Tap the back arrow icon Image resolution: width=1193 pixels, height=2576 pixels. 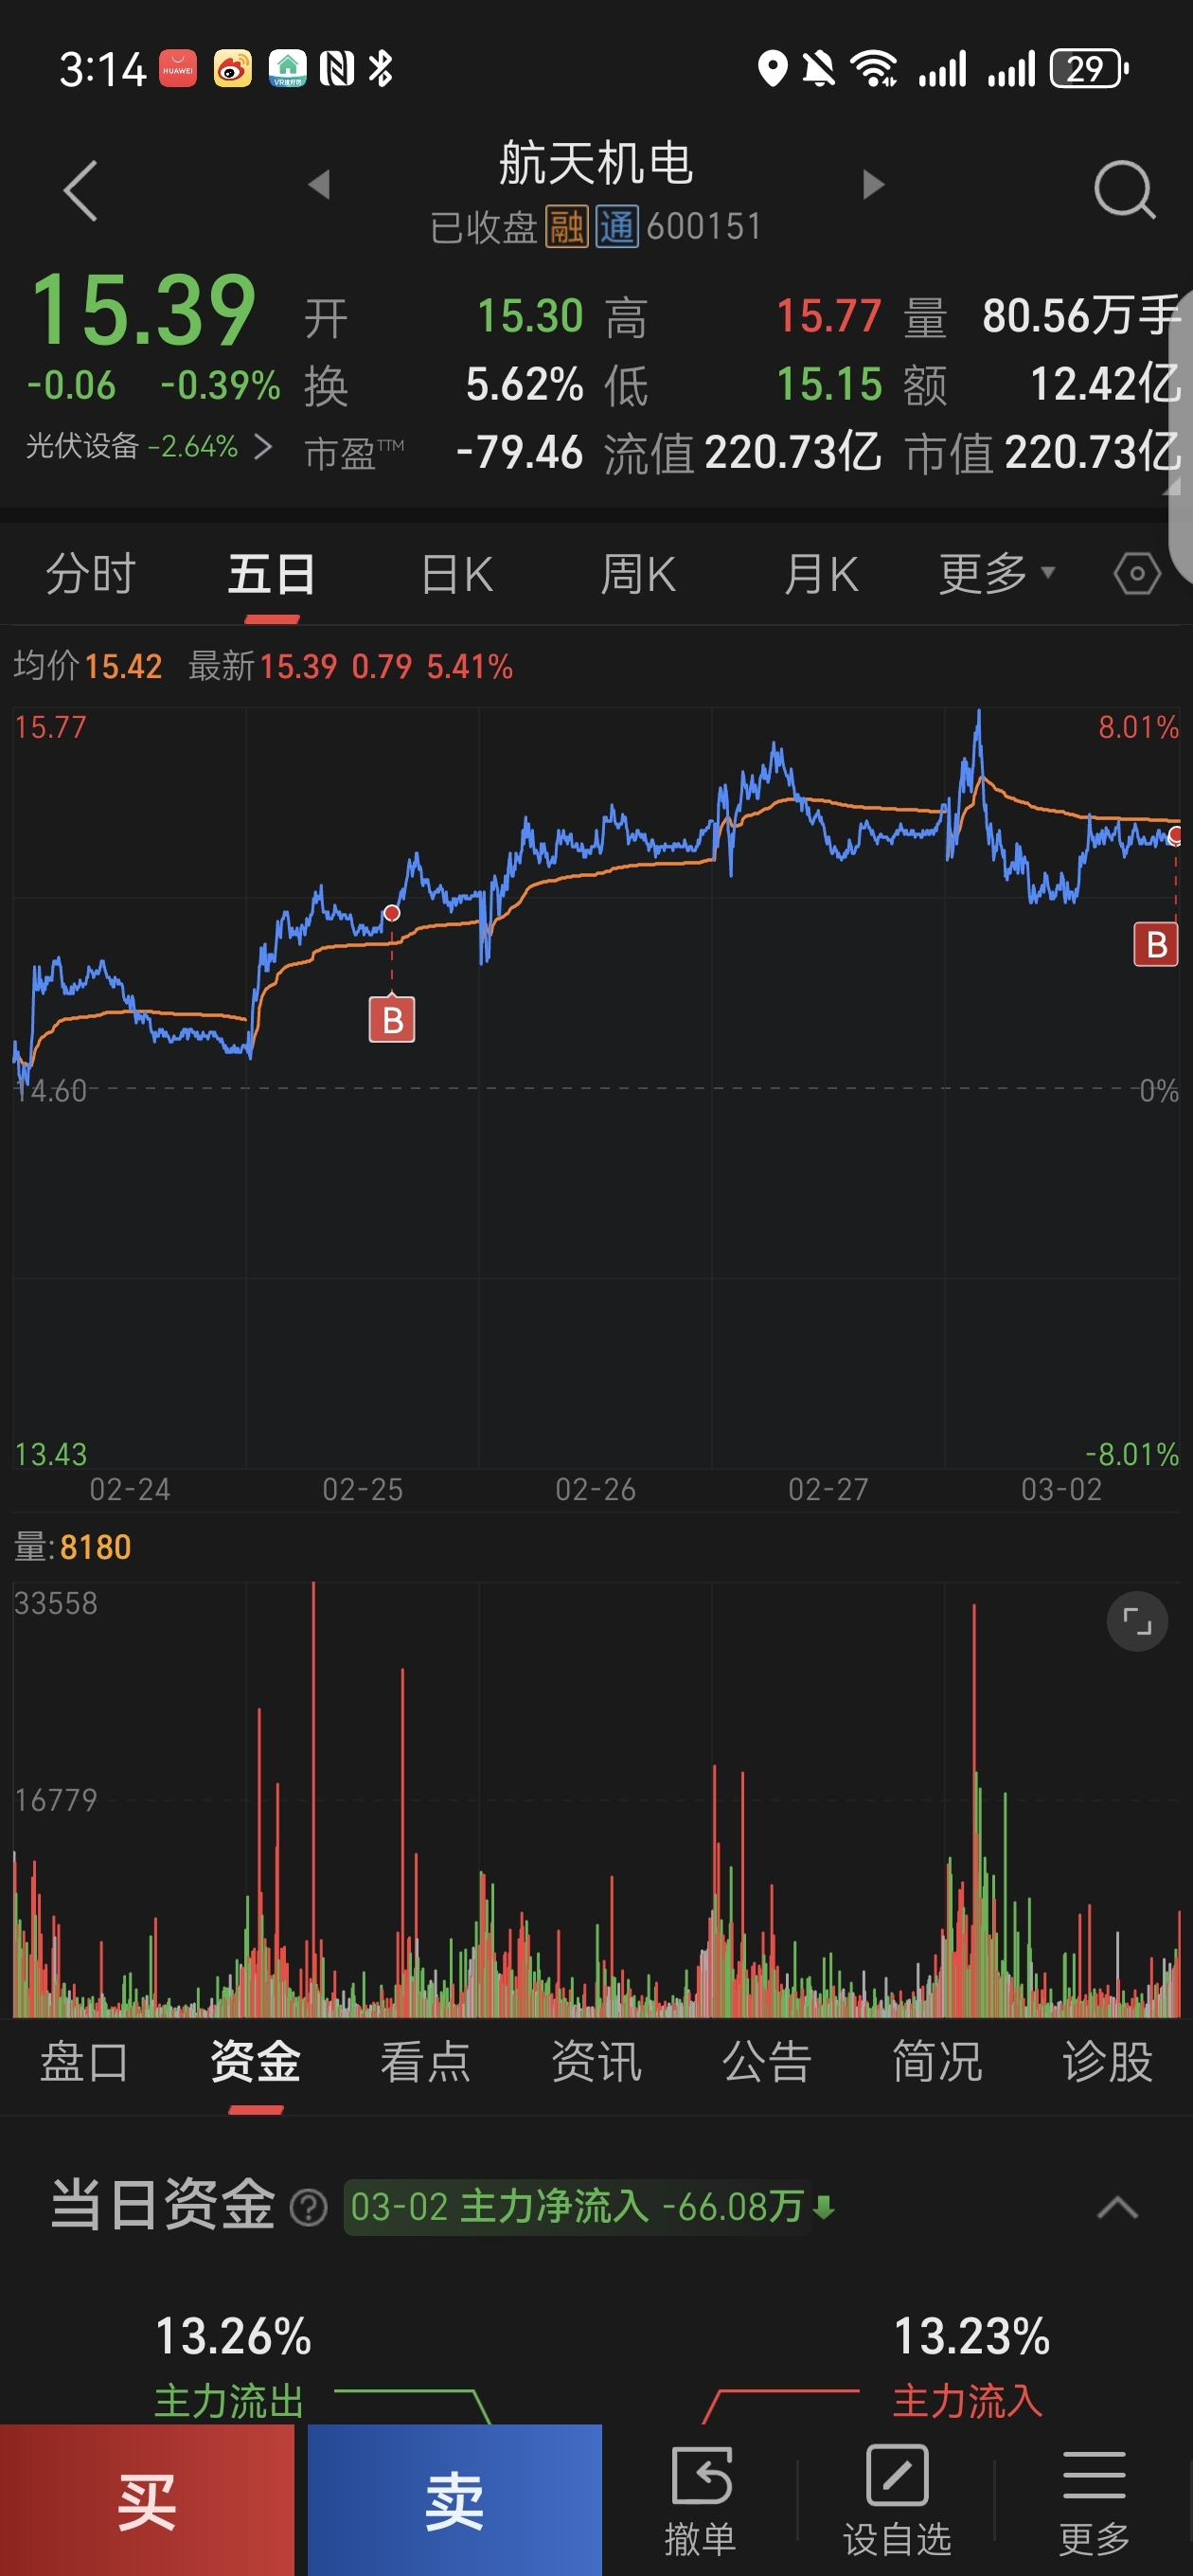tap(80, 190)
